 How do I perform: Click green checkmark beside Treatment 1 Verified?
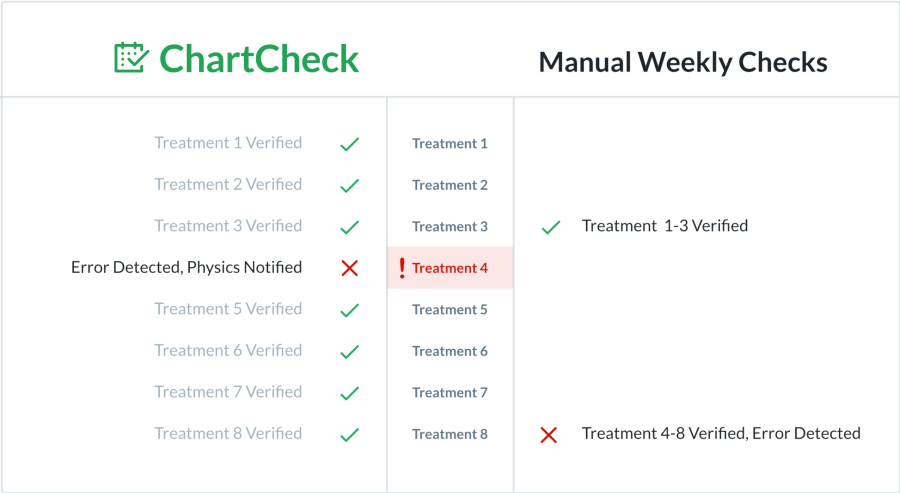tap(350, 144)
